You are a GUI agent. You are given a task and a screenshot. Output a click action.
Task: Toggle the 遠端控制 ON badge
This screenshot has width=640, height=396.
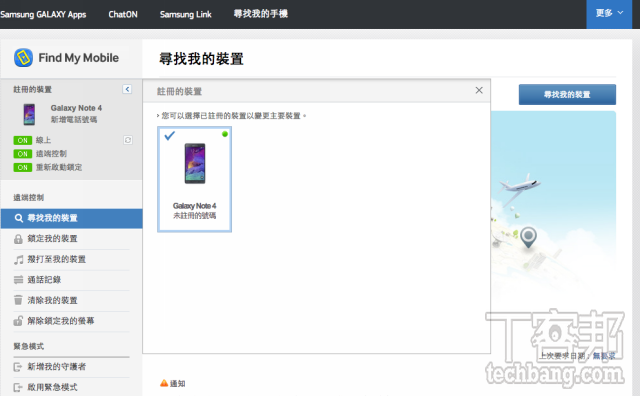pos(22,154)
